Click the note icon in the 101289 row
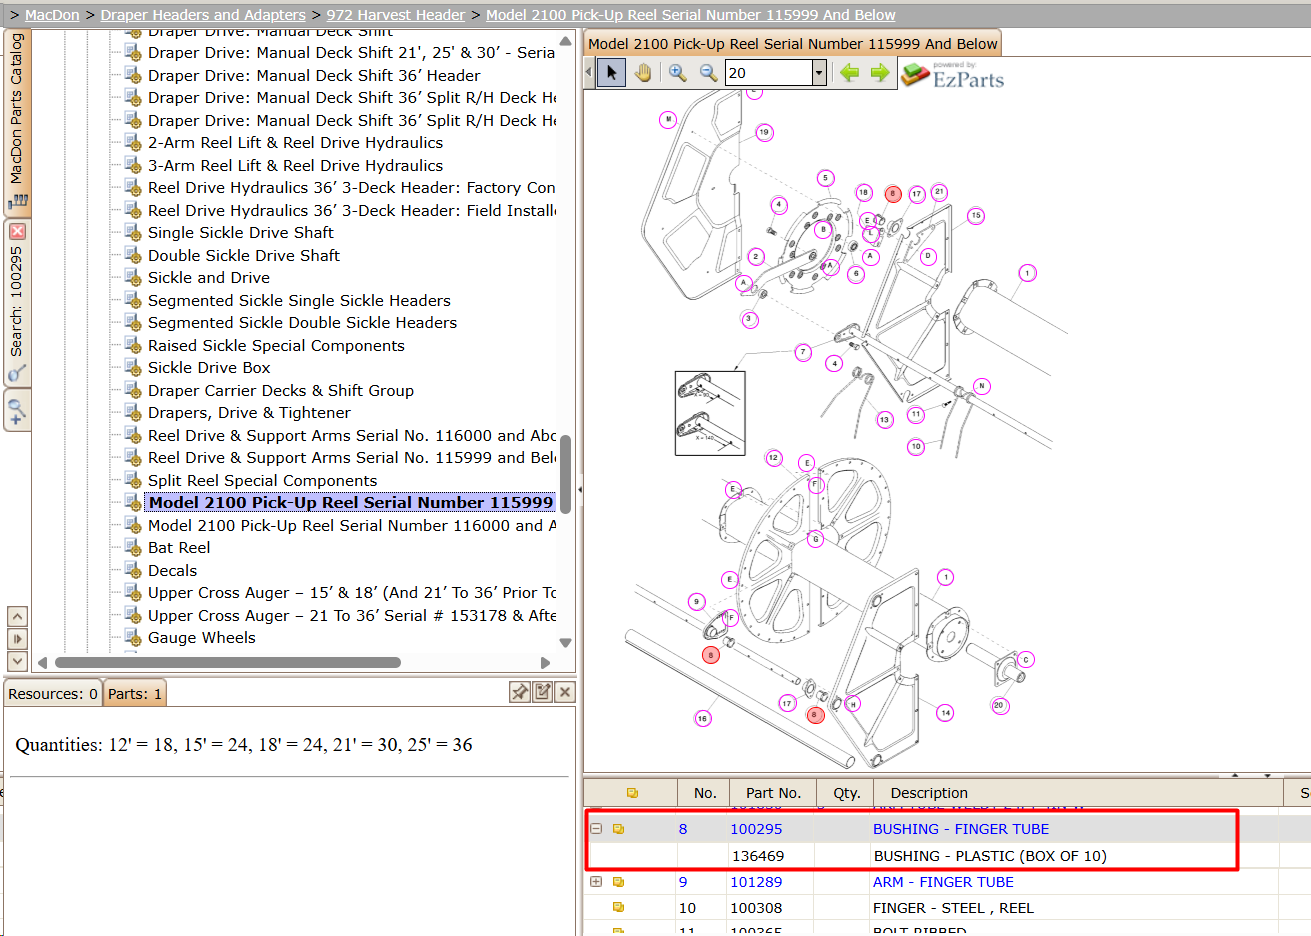Image resolution: width=1311 pixels, height=936 pixels. tap(618, 882)
